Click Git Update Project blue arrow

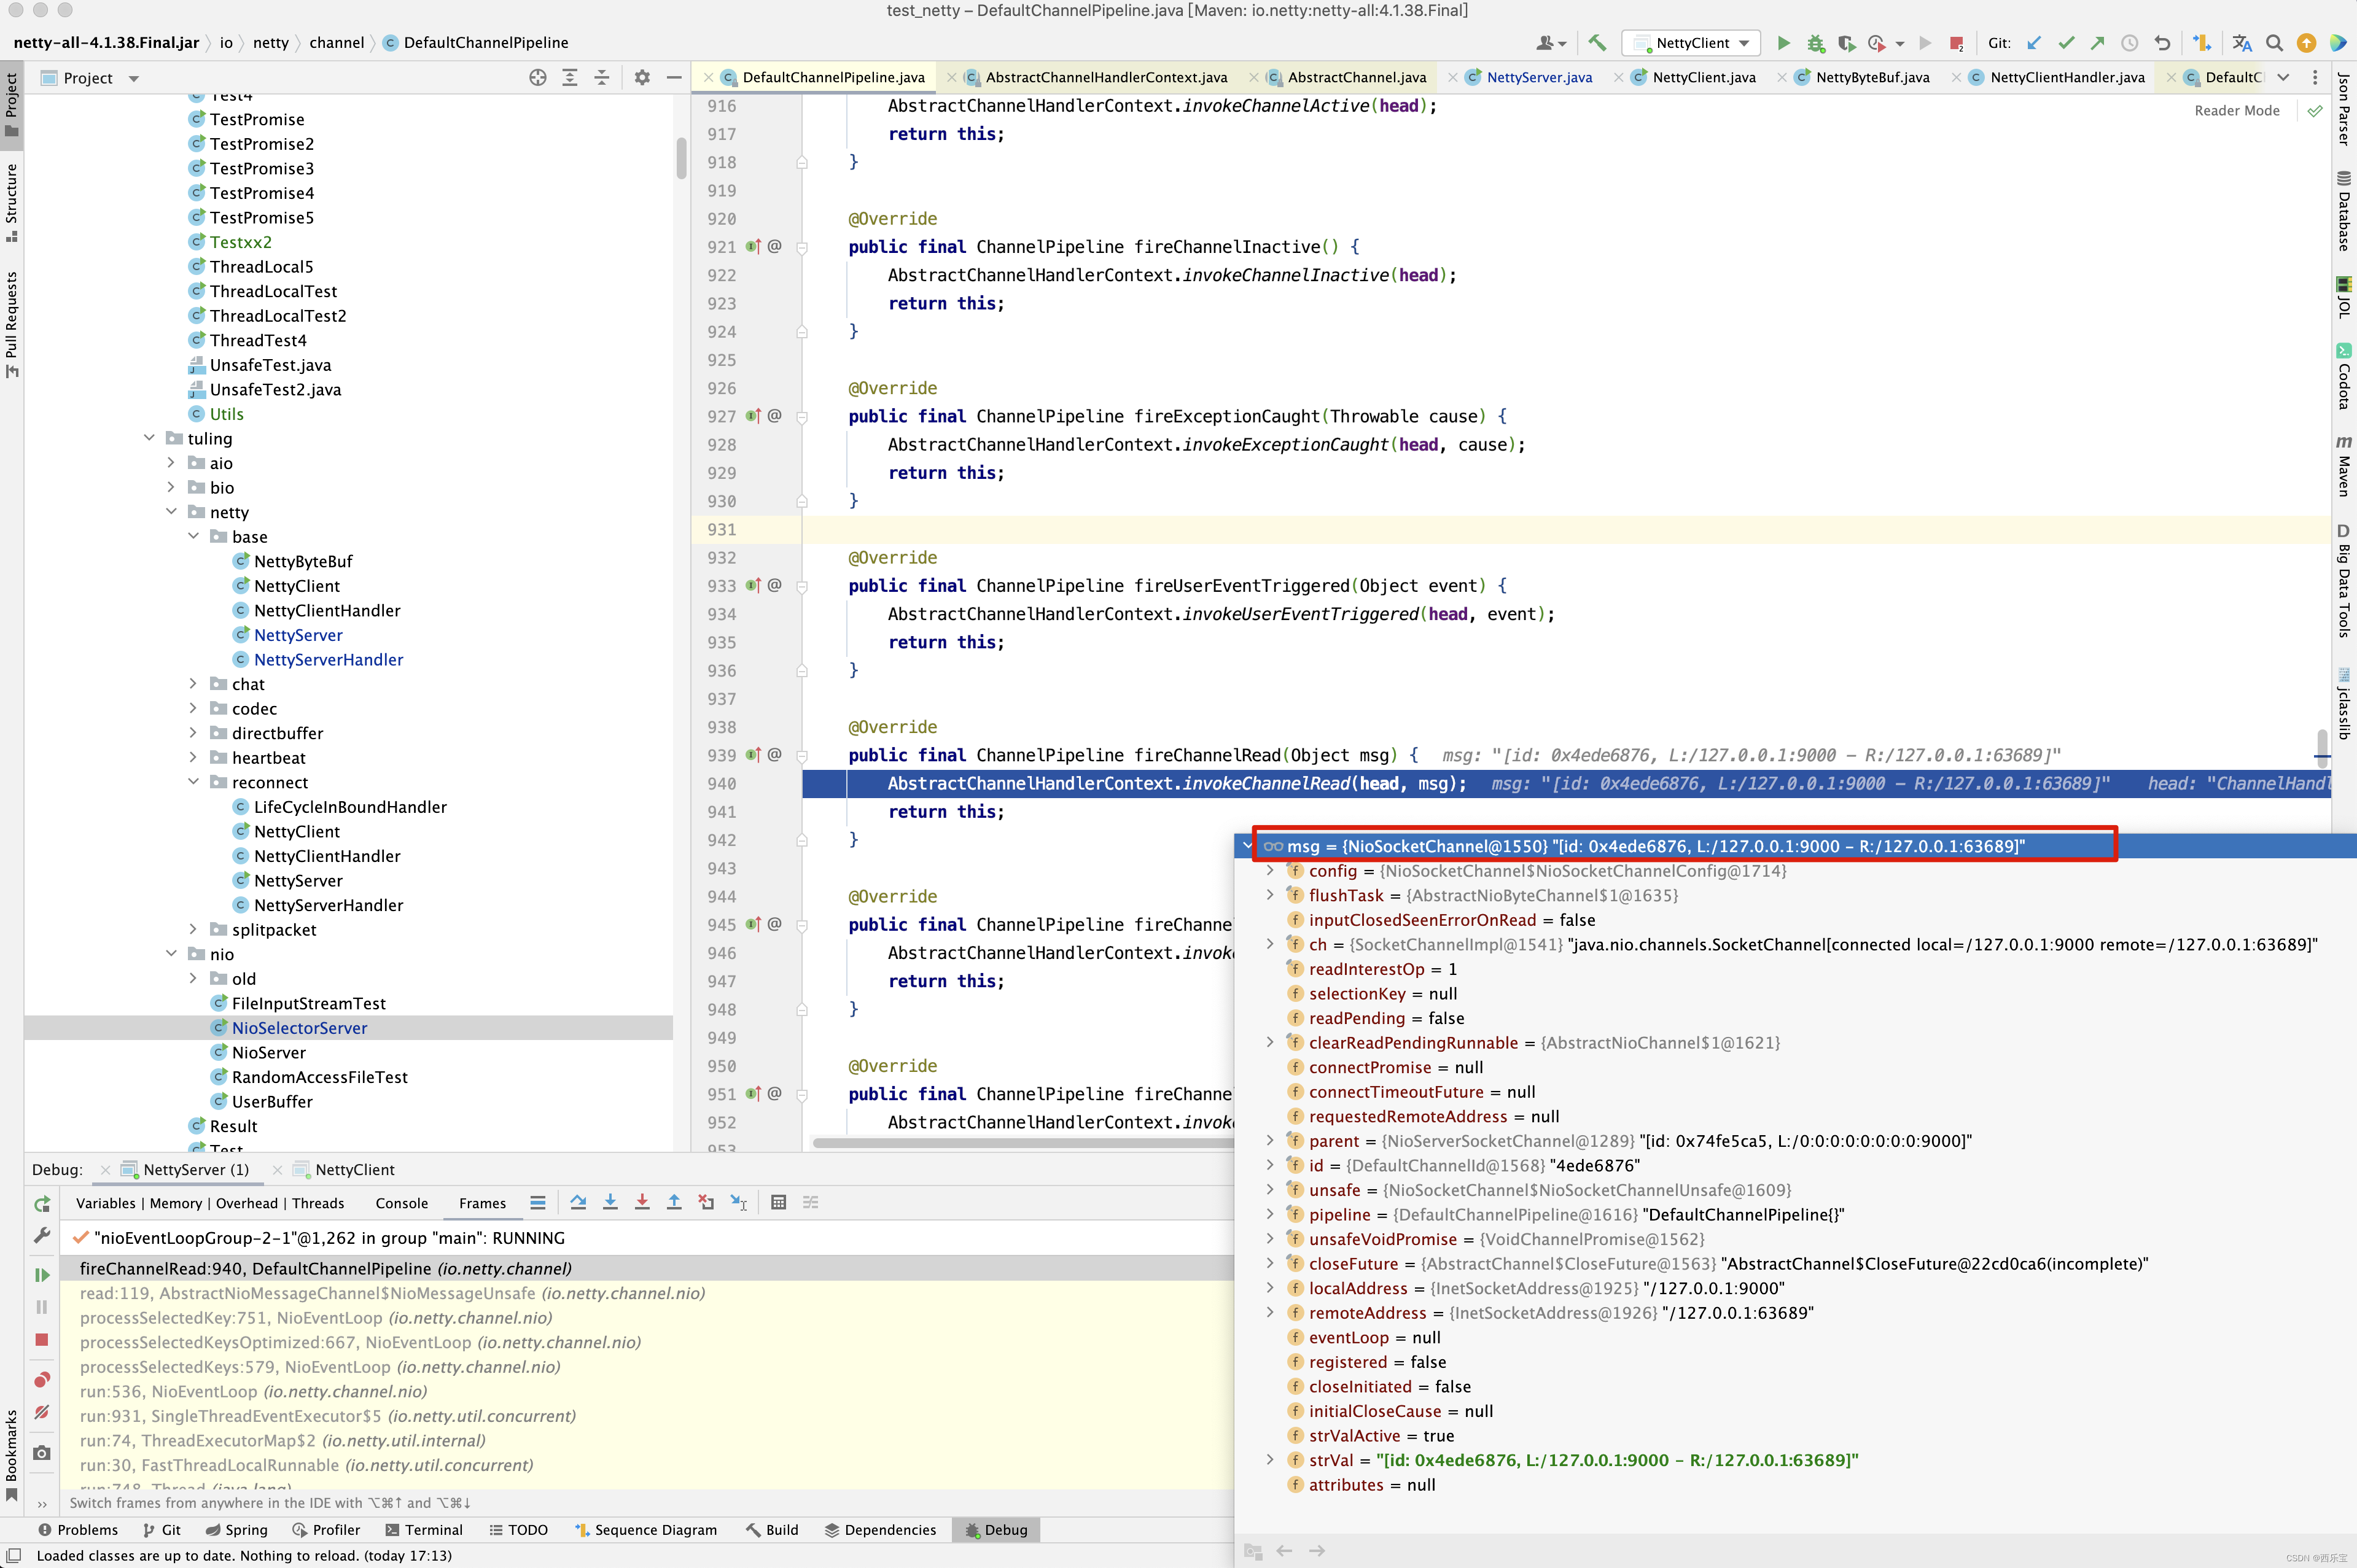(2034, 43)
